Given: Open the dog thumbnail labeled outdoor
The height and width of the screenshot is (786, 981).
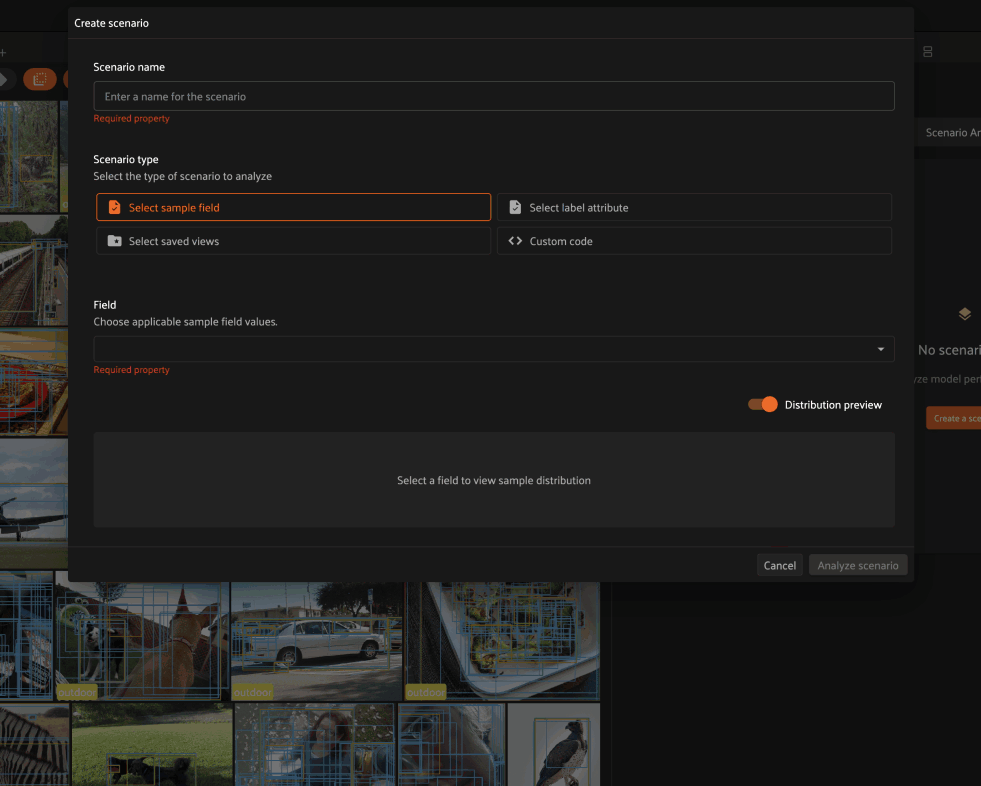Looking at the screenshot, I should [x=141, y=640].
